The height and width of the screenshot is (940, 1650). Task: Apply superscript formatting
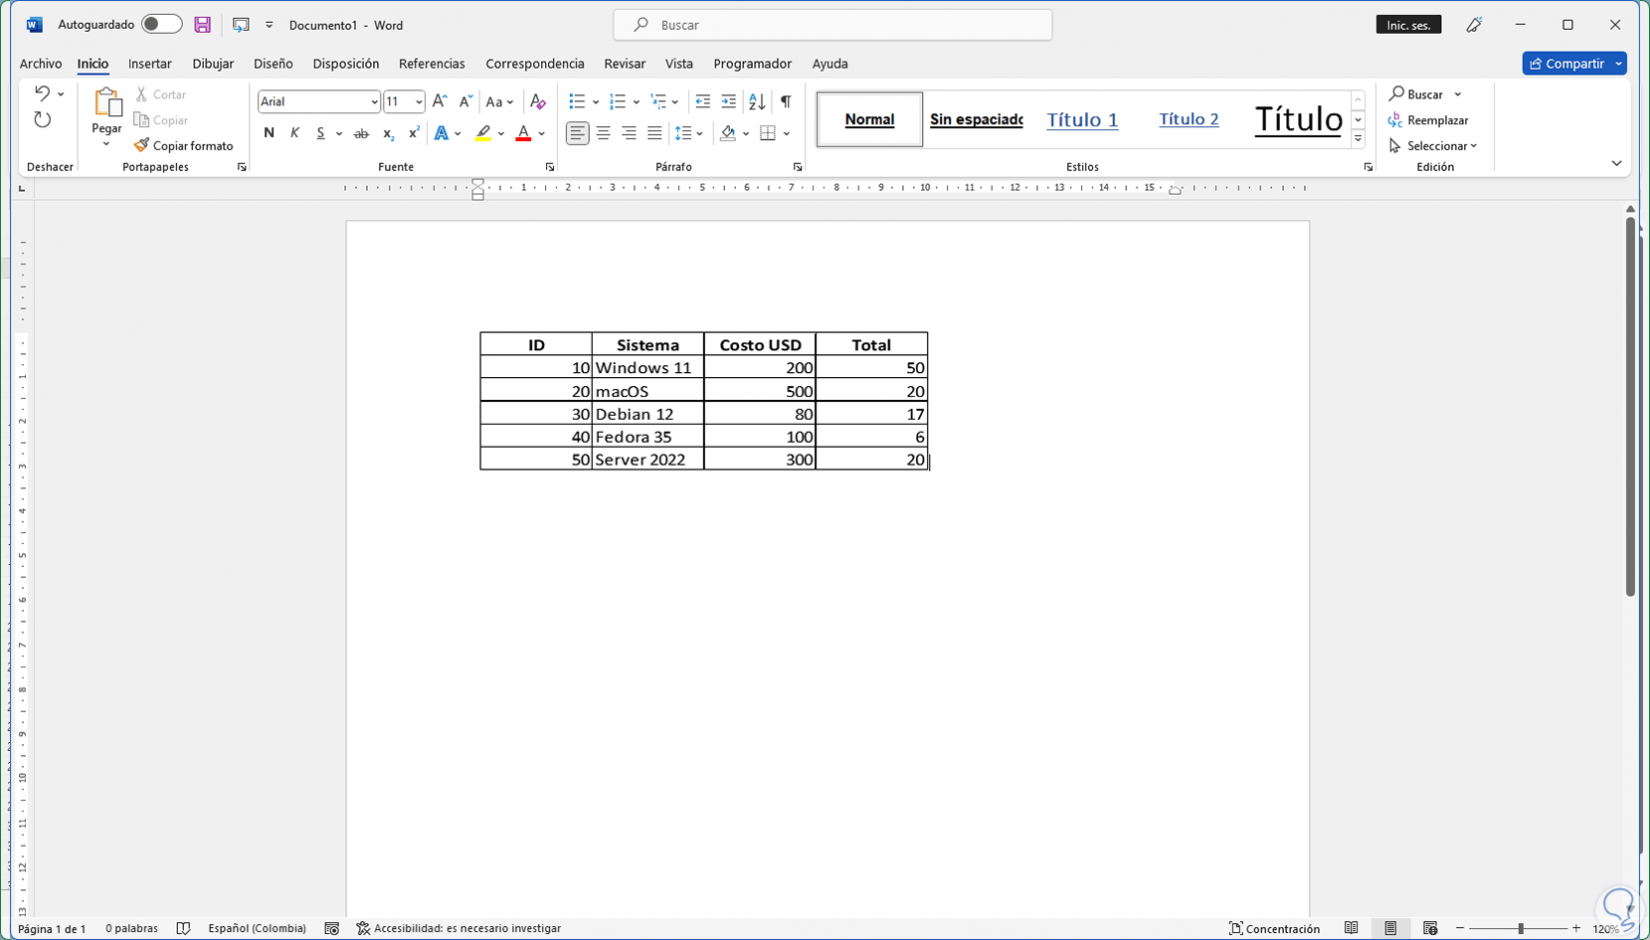pos(413,133)
